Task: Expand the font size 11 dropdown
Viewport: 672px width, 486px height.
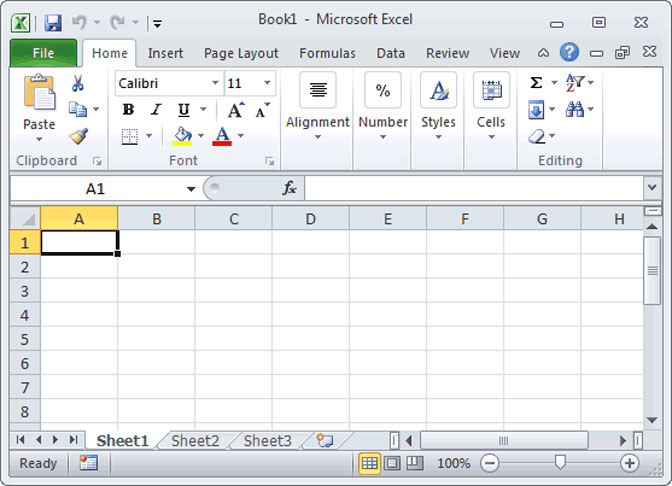Action: click(x=267, y=83)
